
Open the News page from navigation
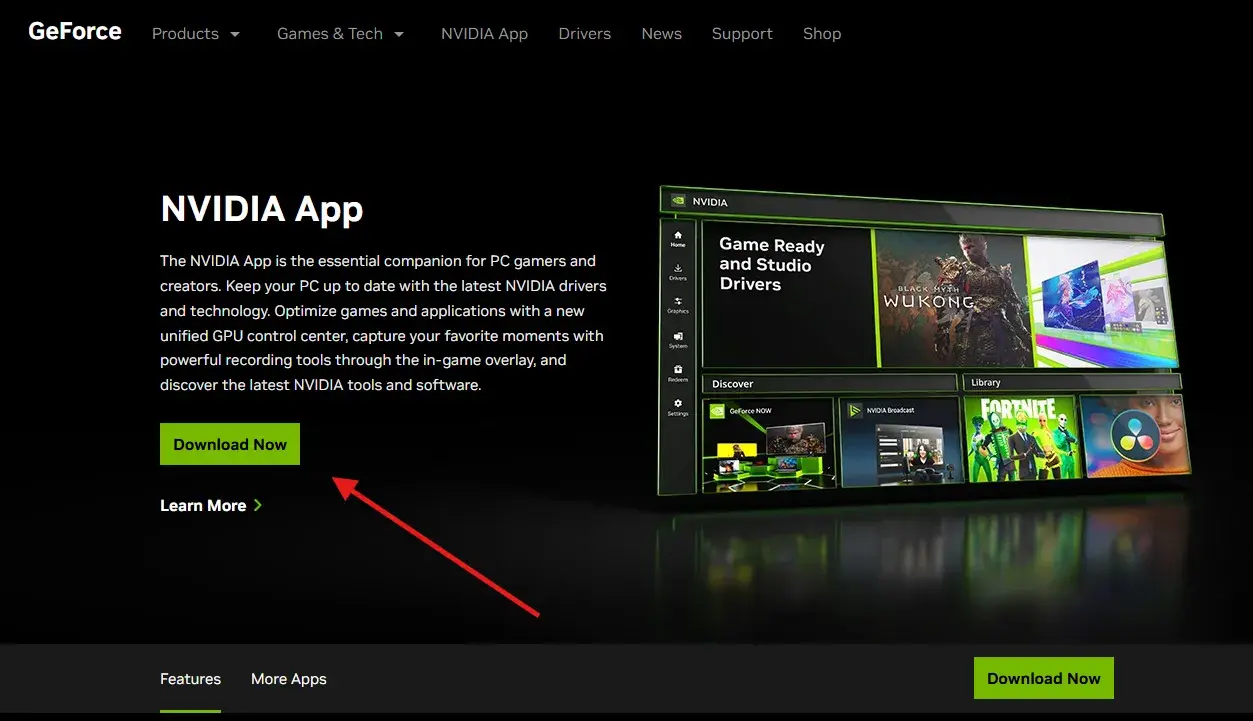661,34
